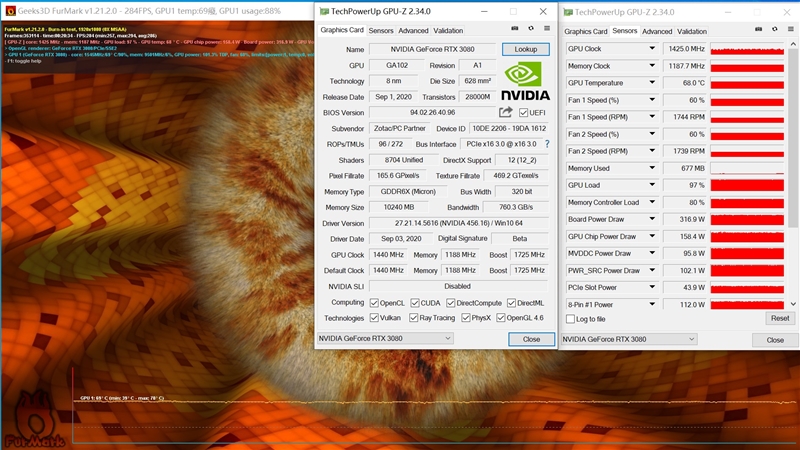Toggle the Vulkan checkbox

point(374,317)
